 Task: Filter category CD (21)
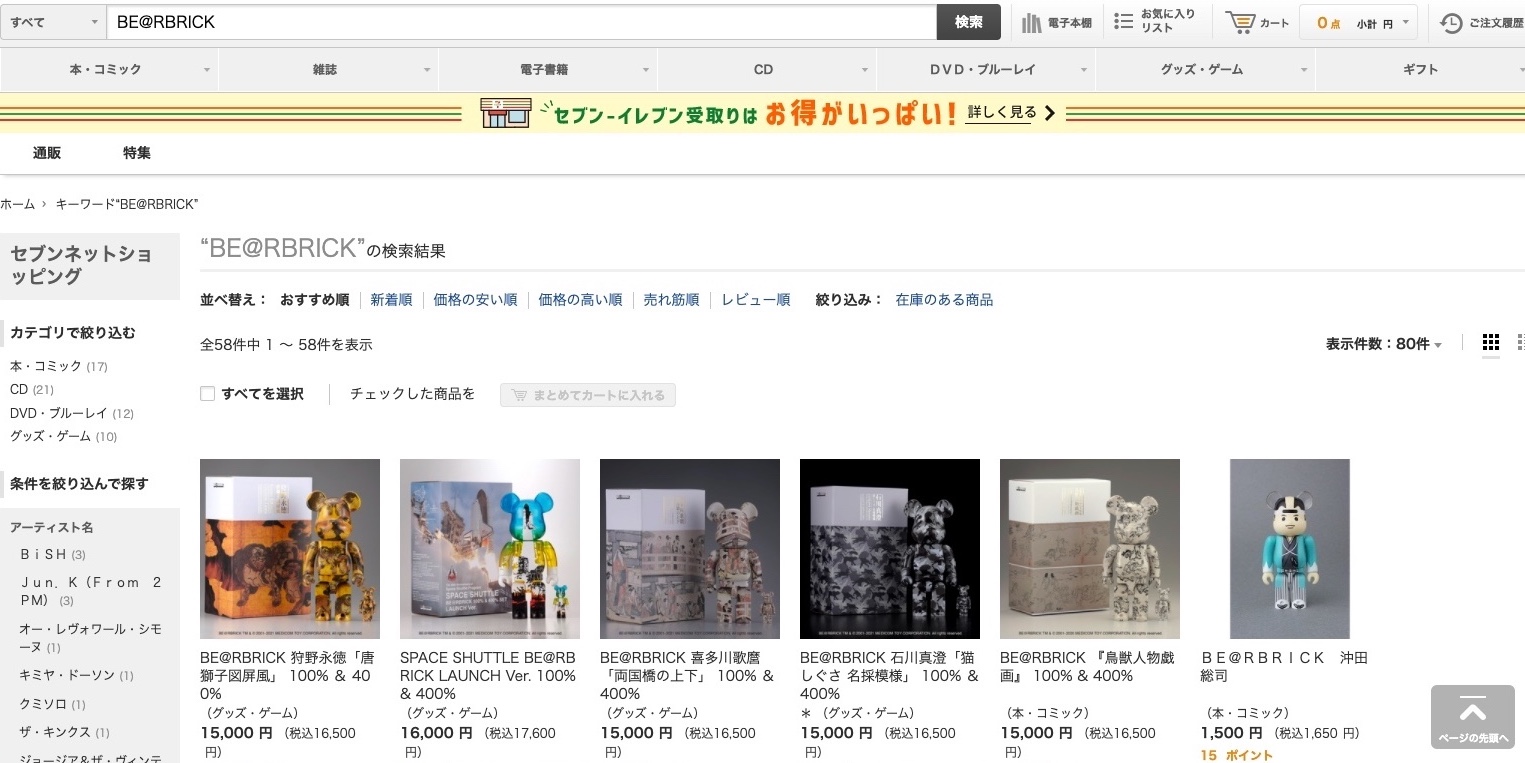point(32,389)
